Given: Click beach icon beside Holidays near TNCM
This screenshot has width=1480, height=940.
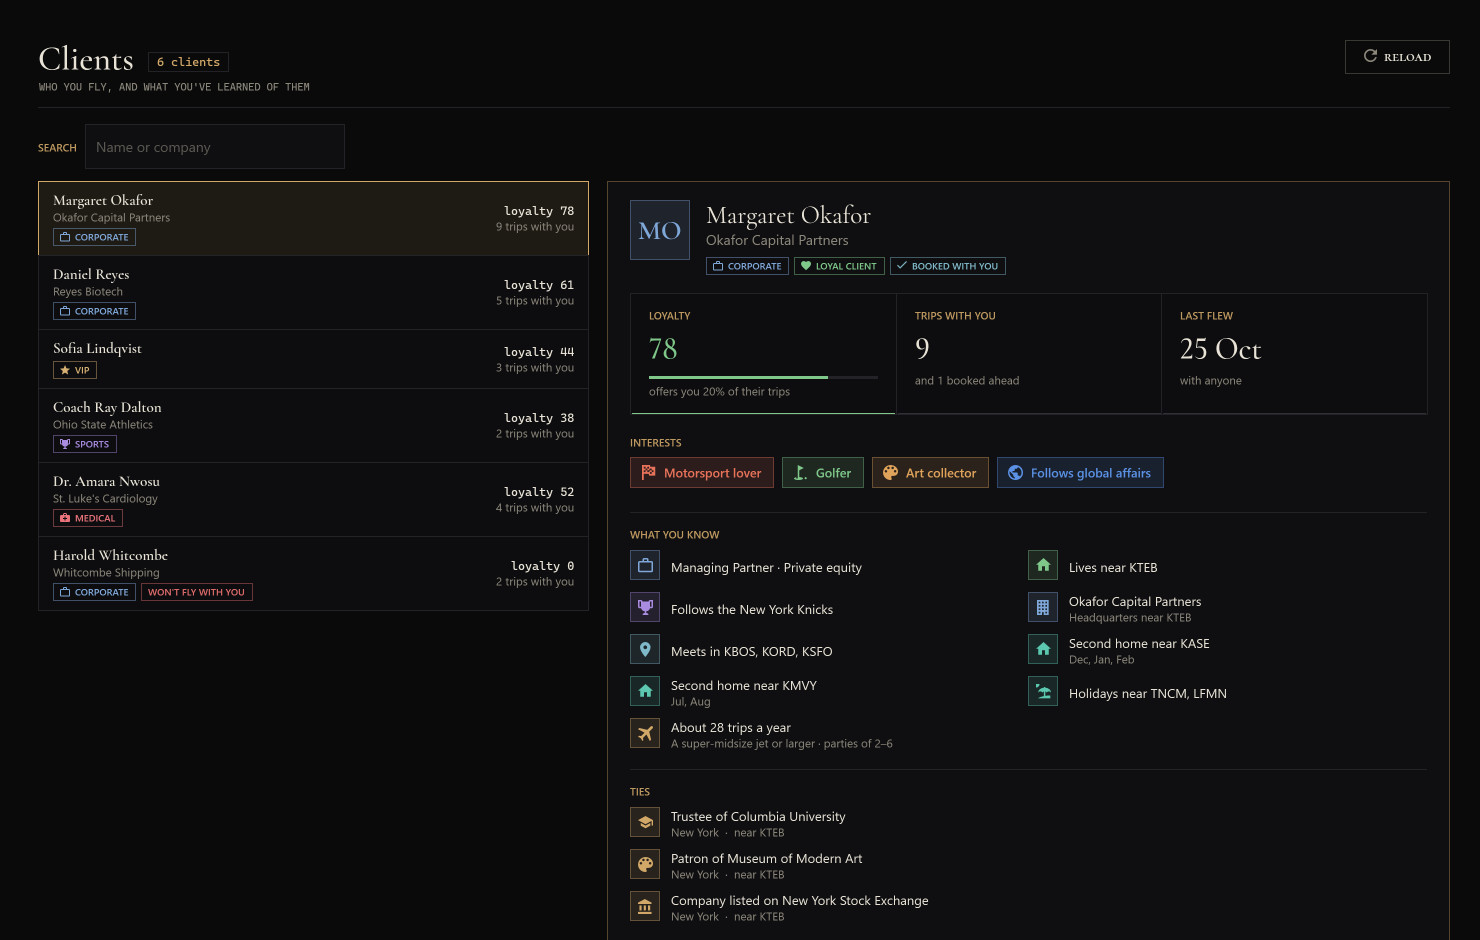Looking at the screenshot, I should 1043,692.
